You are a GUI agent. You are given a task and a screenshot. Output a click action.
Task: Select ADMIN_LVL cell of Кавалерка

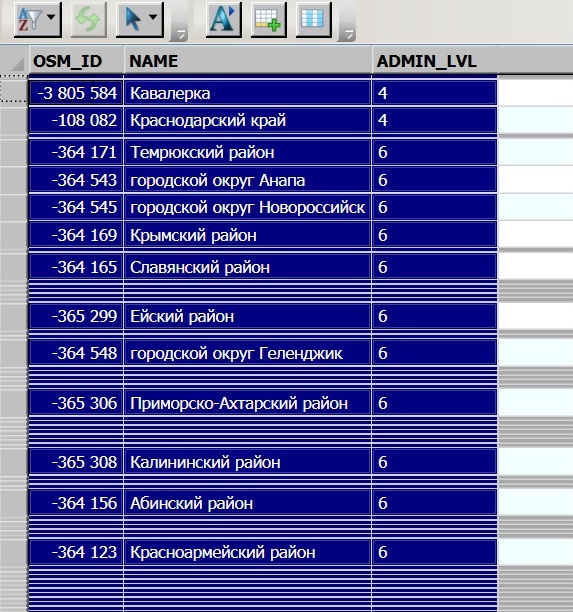click(434, 93)
